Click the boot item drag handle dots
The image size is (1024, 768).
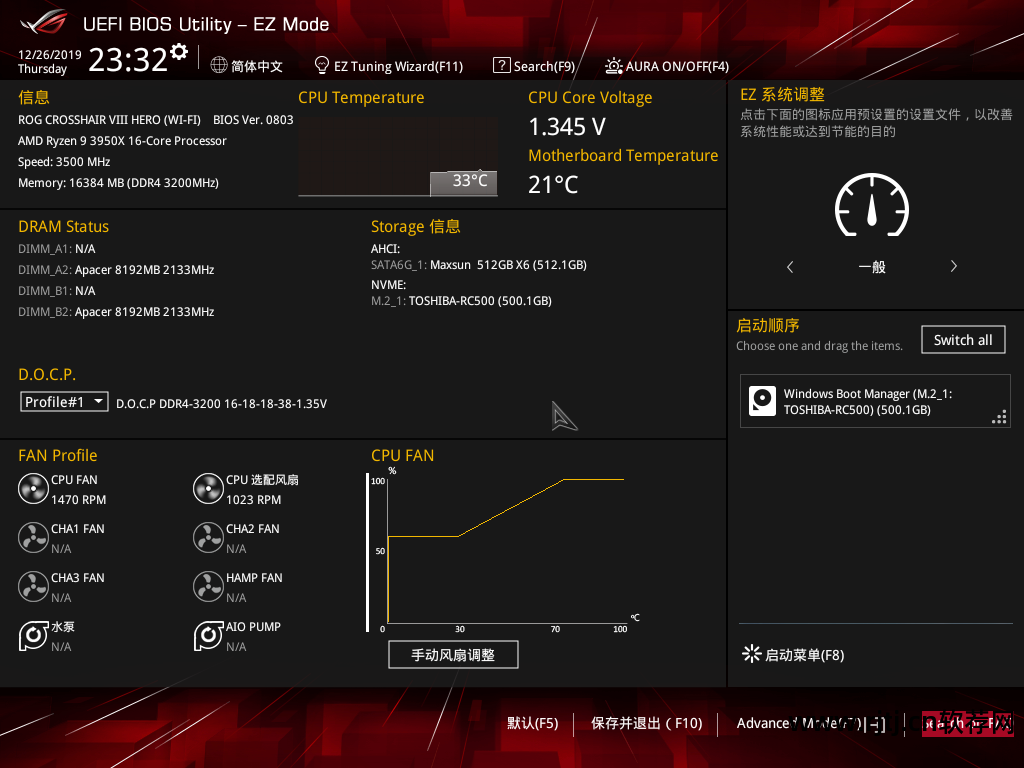click(999, 417)
